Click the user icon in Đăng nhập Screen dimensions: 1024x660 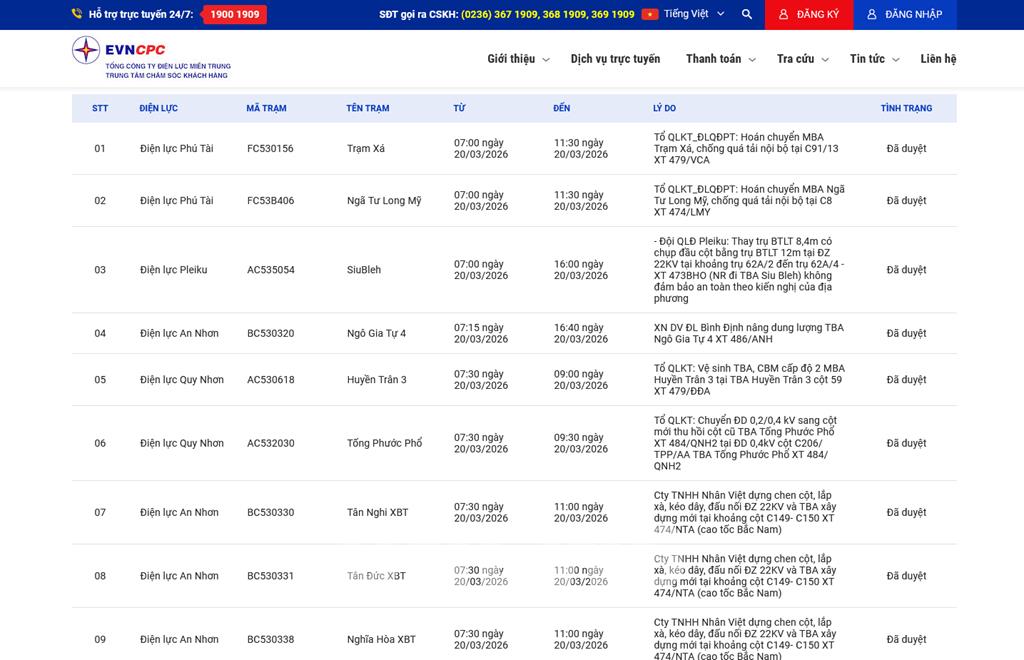pyautogui.click(x=872, y=15)
